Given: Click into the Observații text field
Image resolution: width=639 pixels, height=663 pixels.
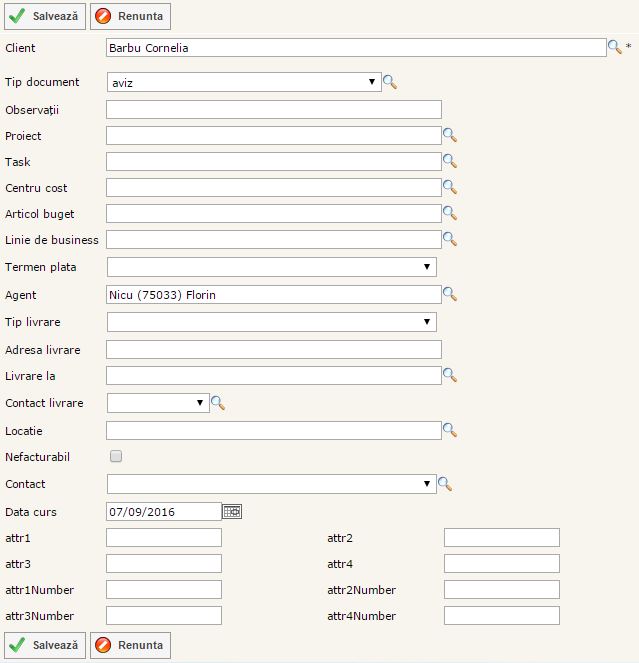Looking at the screenshot, I should click(273, 109).
